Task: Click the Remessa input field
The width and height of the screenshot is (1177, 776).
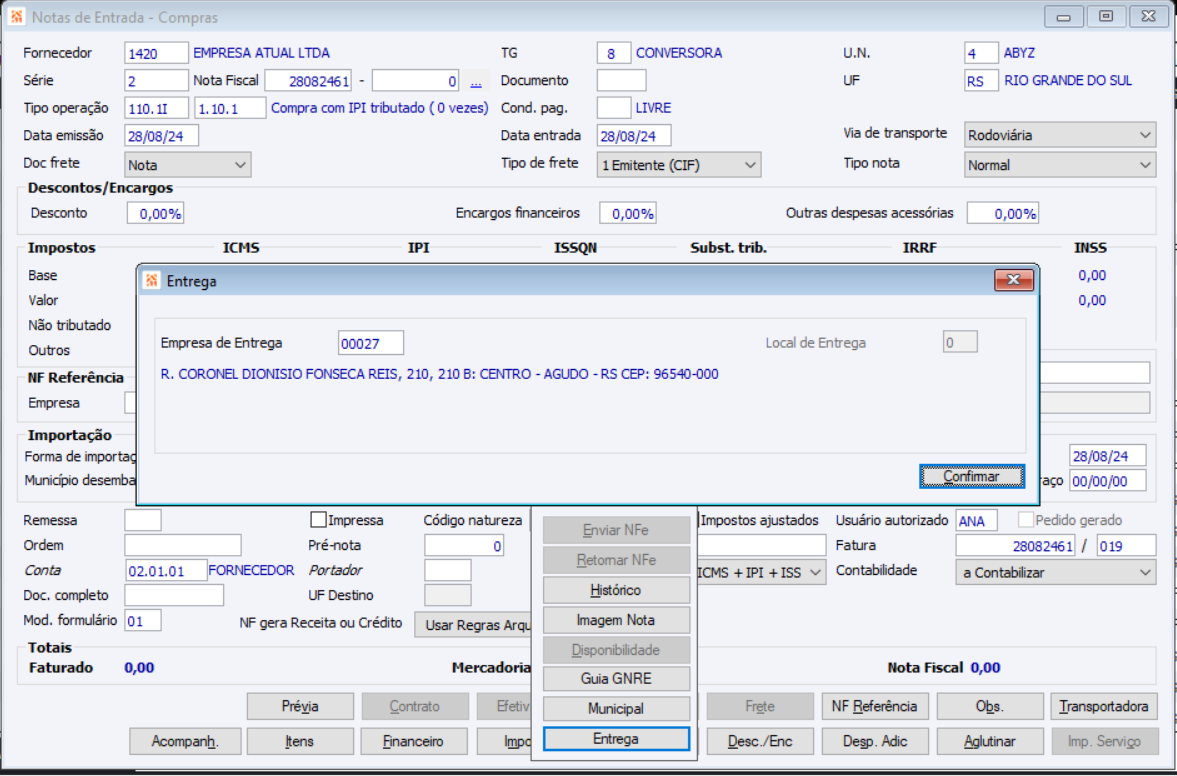Action: tap(143, 520)
